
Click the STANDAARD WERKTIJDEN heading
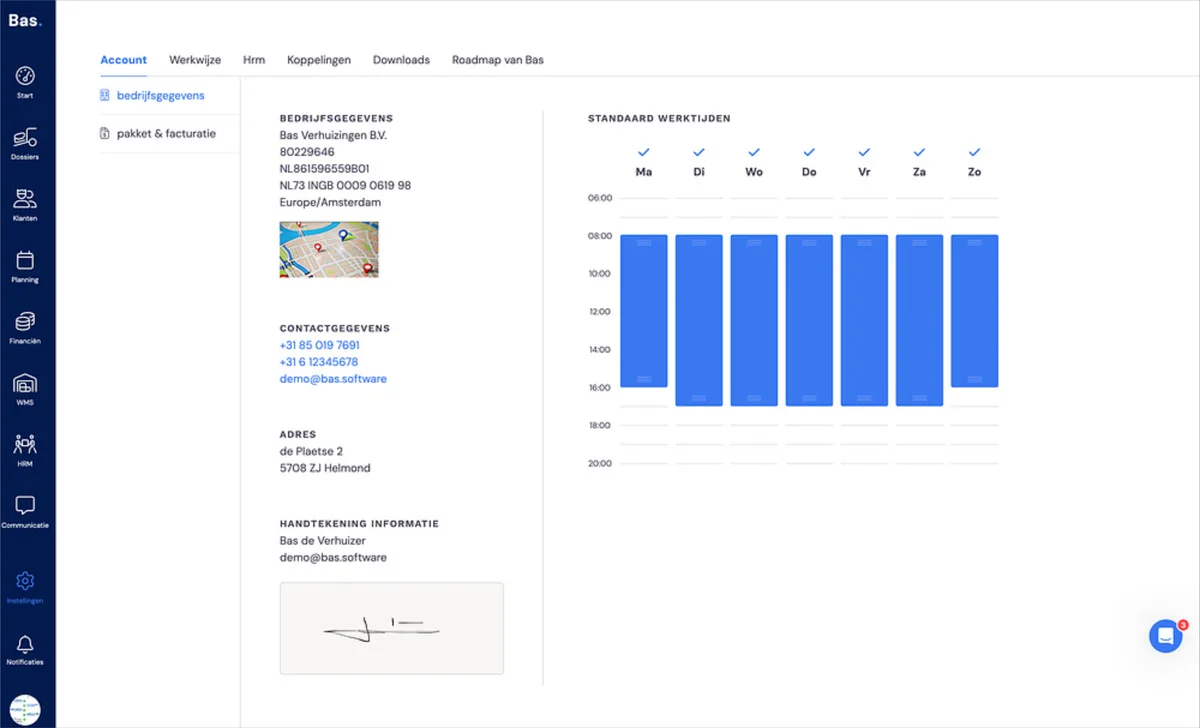[659, 118]
